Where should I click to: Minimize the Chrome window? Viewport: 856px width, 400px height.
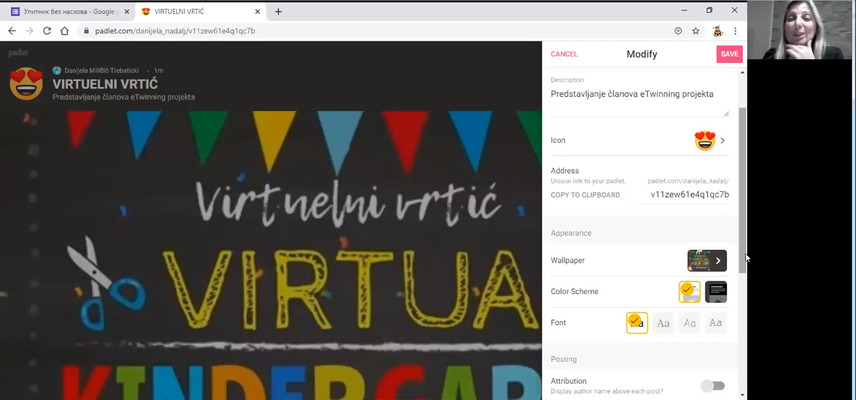click(x=685, y=10)
